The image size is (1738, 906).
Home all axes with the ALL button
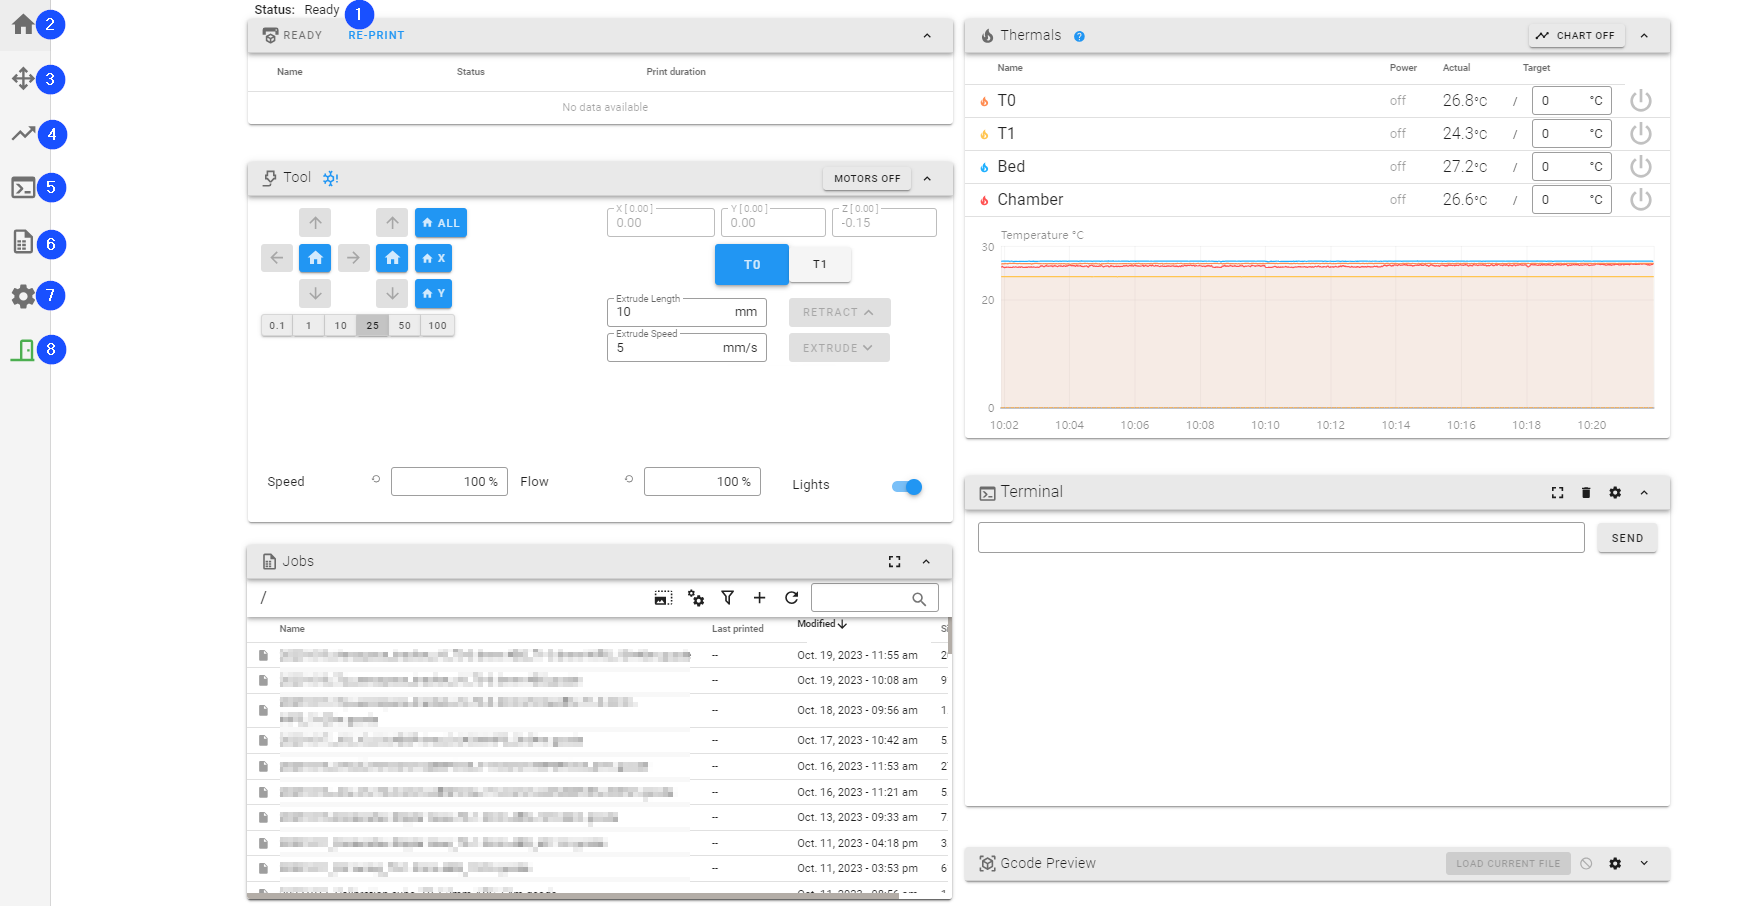441,223
